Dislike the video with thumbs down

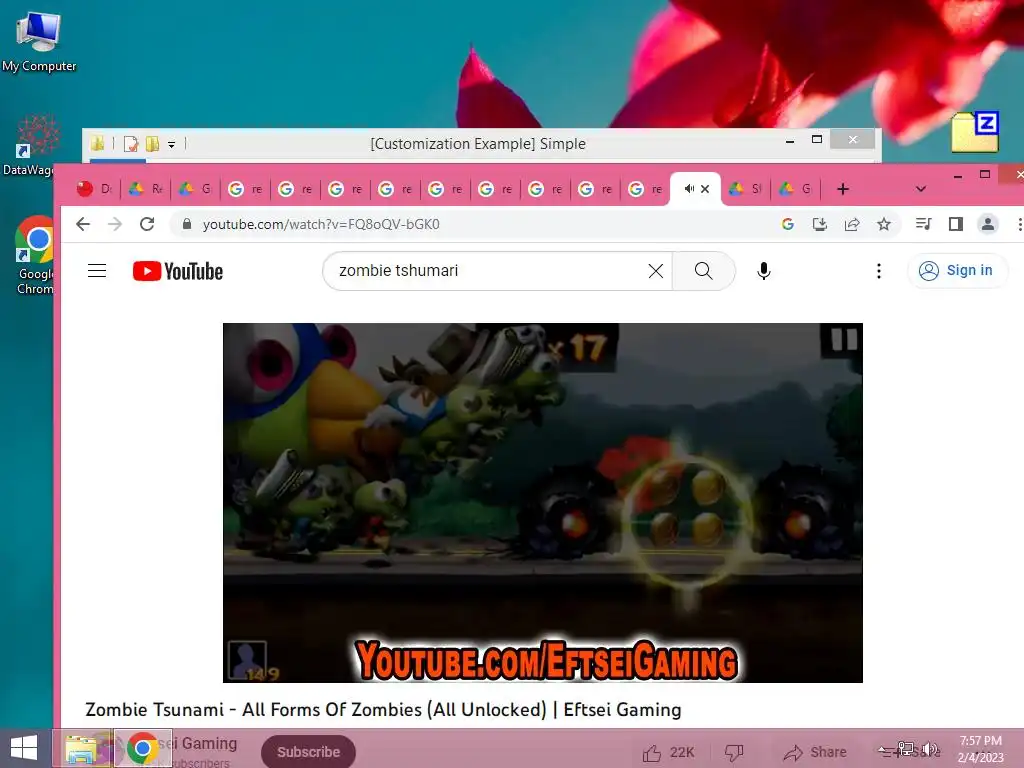[734, 752]
